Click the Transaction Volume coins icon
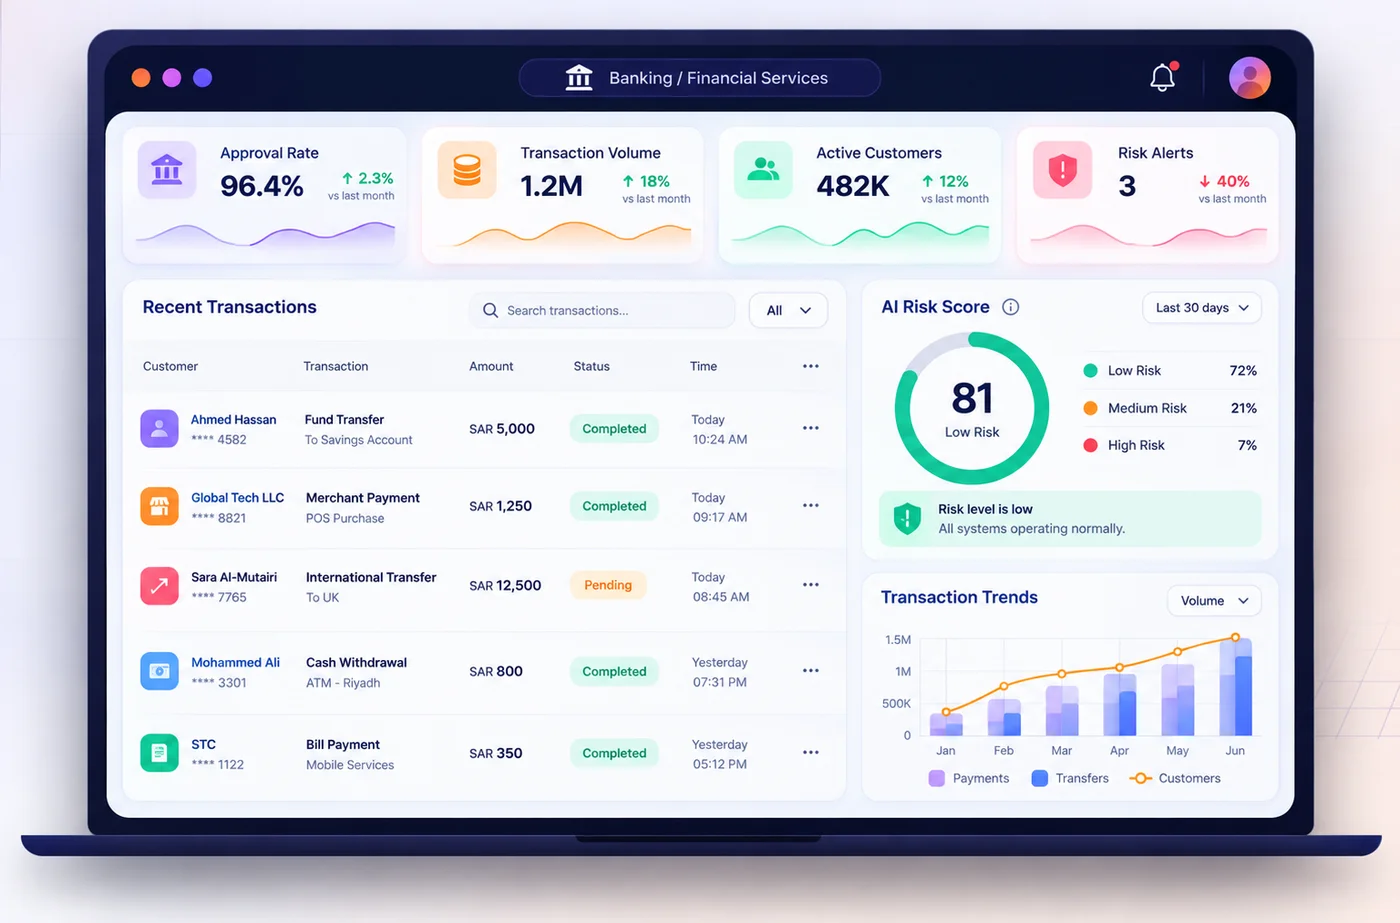The height and width of the screenshot is (923, 1400). [467, 170]
